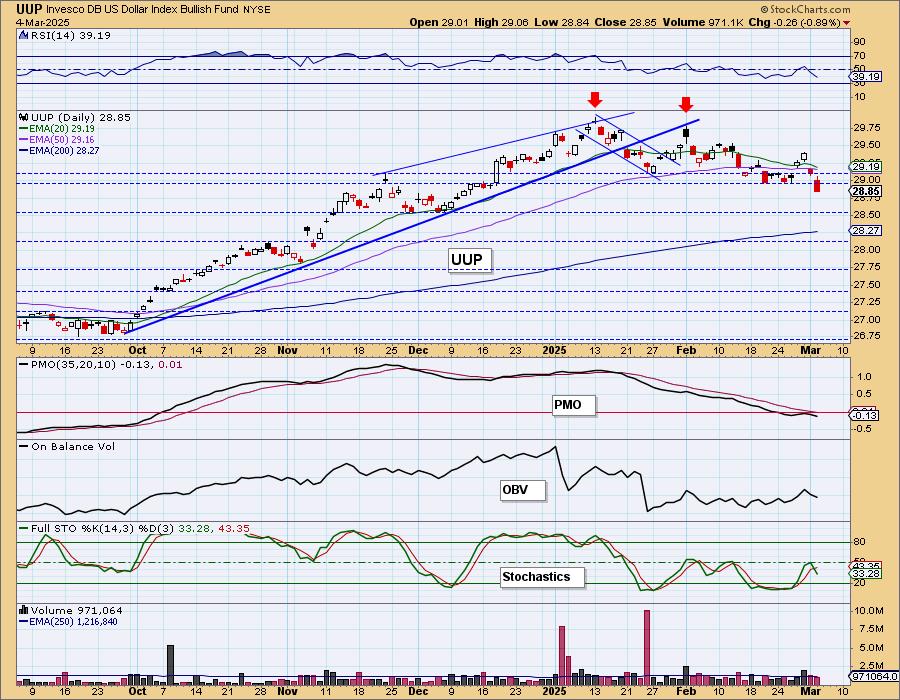Click the EMA(20) 29.19 legend entry
Screen dimensions: 900x700
[56, 129]
